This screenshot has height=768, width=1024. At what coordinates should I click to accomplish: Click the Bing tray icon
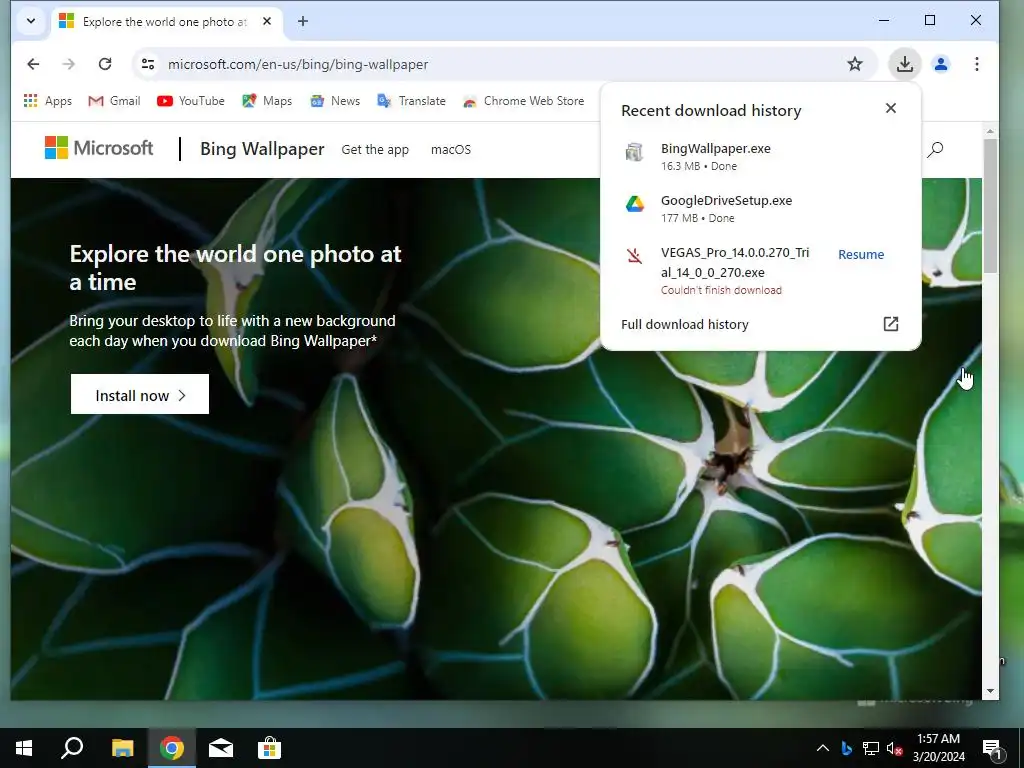click(847, 748)
